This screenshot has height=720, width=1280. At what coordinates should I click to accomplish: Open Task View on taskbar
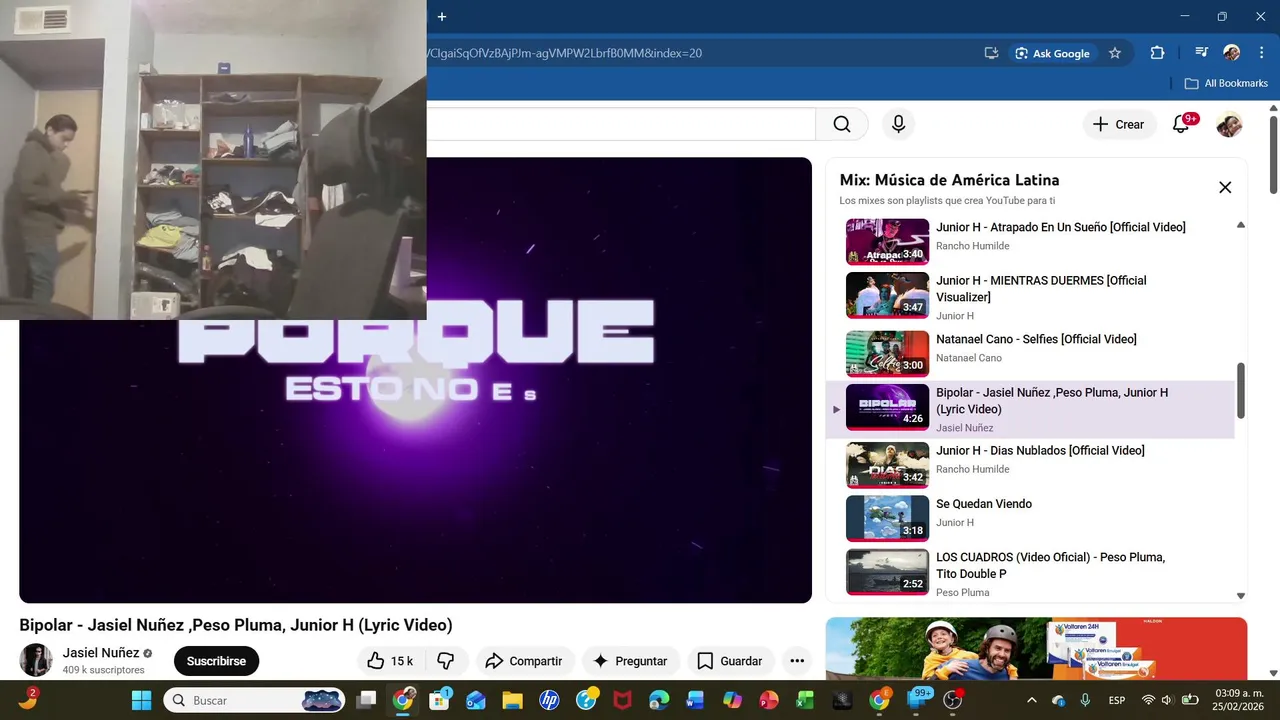point(367,700)
